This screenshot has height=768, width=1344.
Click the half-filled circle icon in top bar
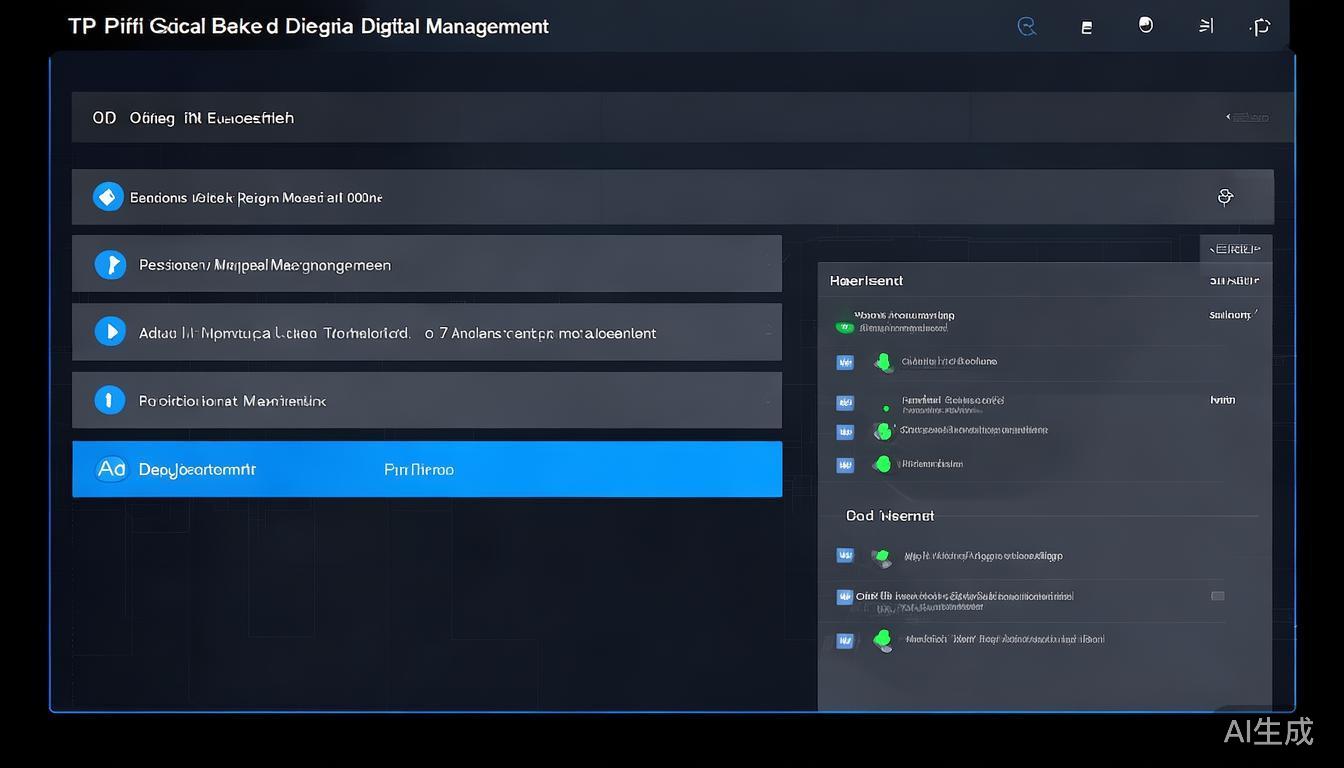(1146, 25)
